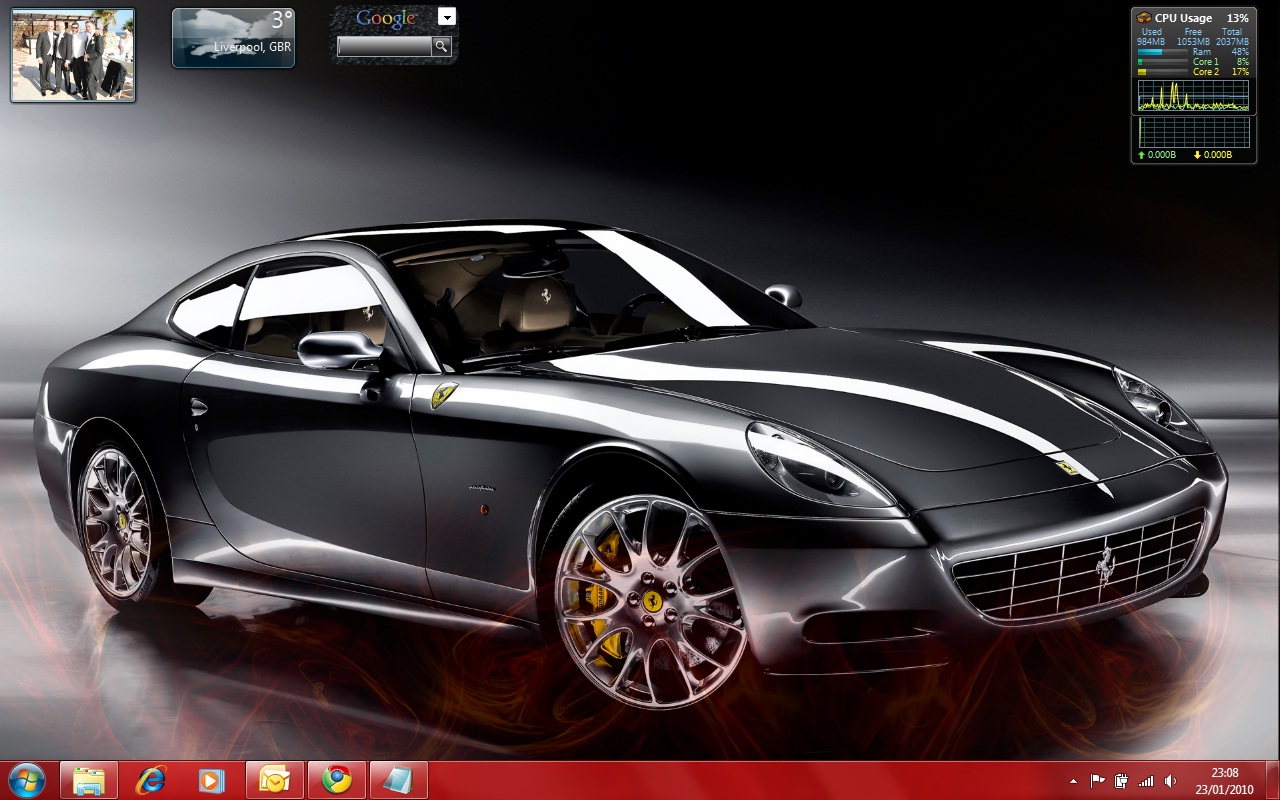Open Windows Explorer from the taskbar
The width and height of the screenshot is (1280, 800).
click(x=89, y=780)
